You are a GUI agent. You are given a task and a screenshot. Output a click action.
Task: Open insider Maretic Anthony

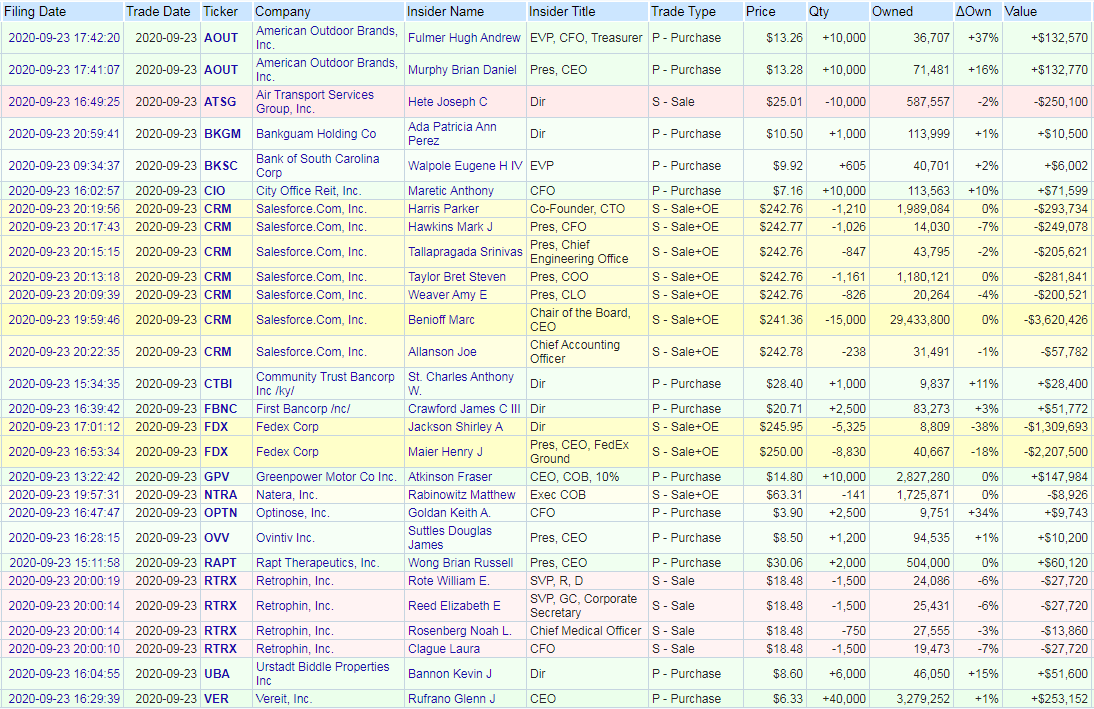click(451, 191)
